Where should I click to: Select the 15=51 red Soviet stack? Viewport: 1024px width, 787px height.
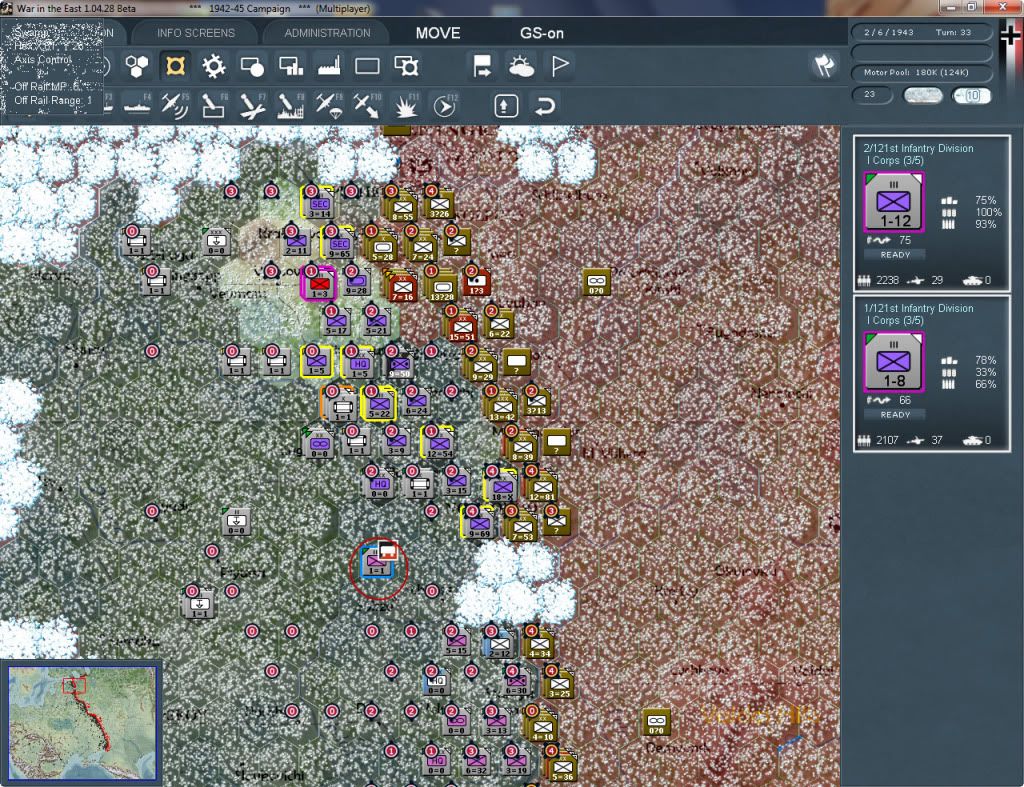pyautogui.click(x=462, y=325)
